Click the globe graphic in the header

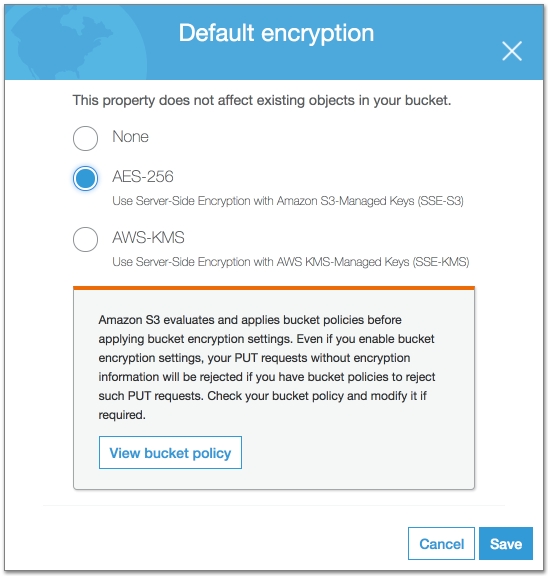76,43
